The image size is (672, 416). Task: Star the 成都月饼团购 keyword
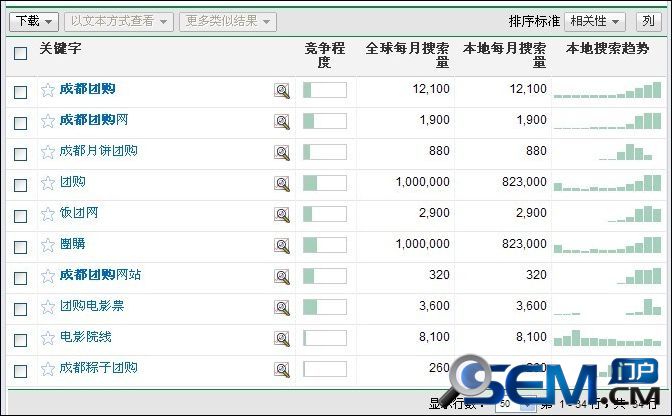coord(47,152)
